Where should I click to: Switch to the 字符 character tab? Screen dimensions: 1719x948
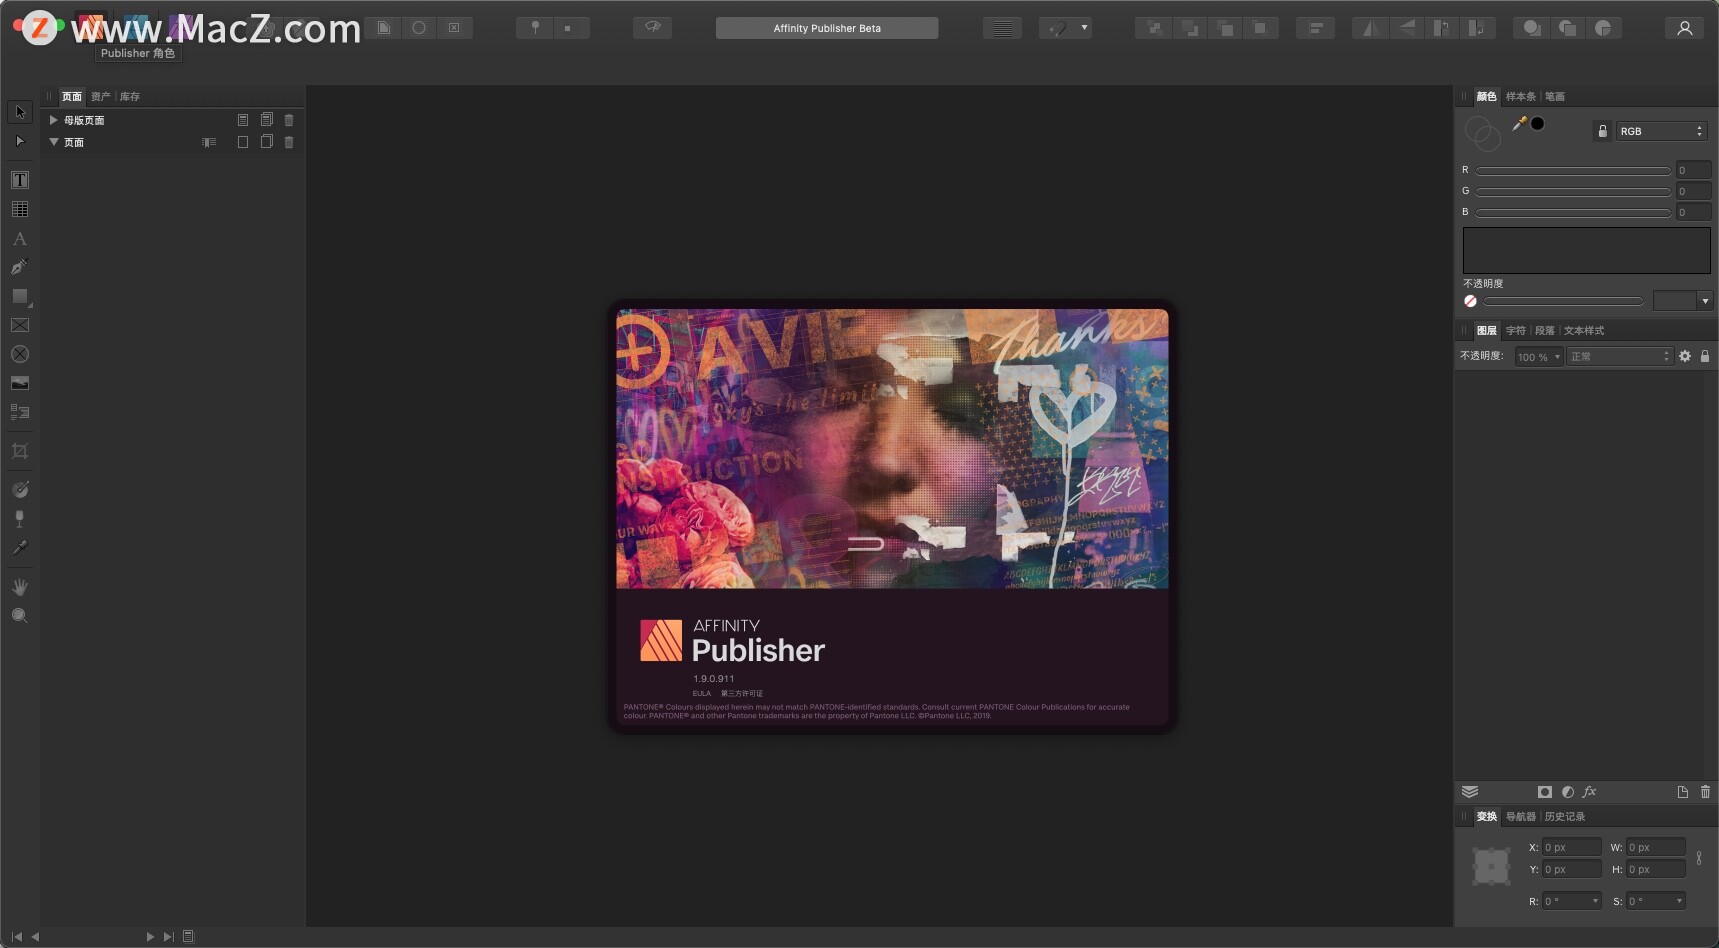pyautogui.click(x=1516, y=331)
